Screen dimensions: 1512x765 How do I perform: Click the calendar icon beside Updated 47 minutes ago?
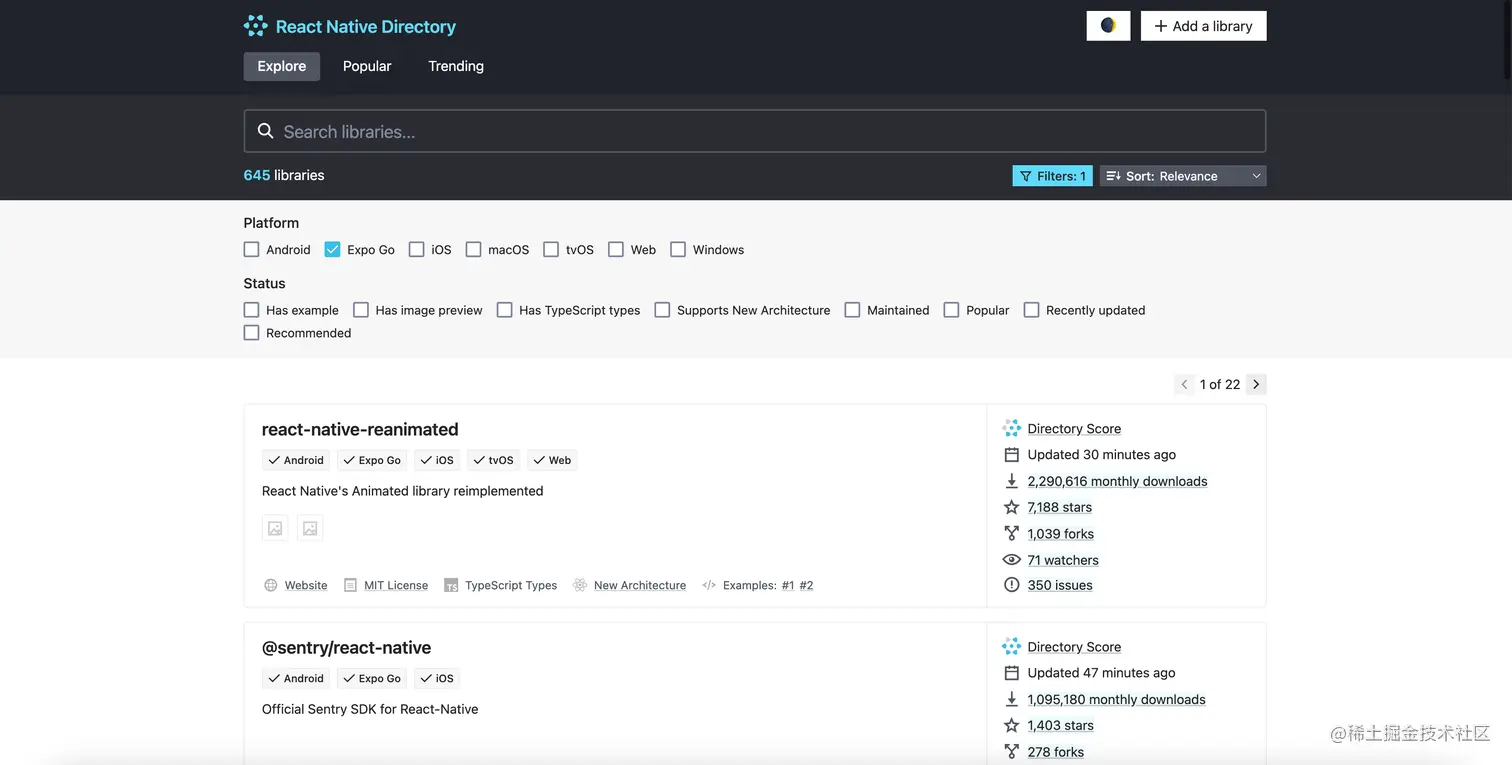[x=1011, y=673]
